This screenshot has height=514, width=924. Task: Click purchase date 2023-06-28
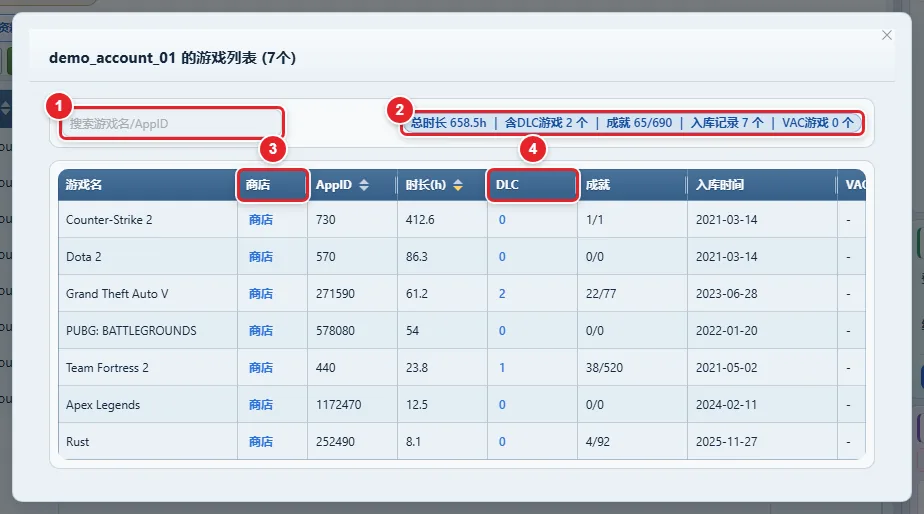click(x=727, y=294)
